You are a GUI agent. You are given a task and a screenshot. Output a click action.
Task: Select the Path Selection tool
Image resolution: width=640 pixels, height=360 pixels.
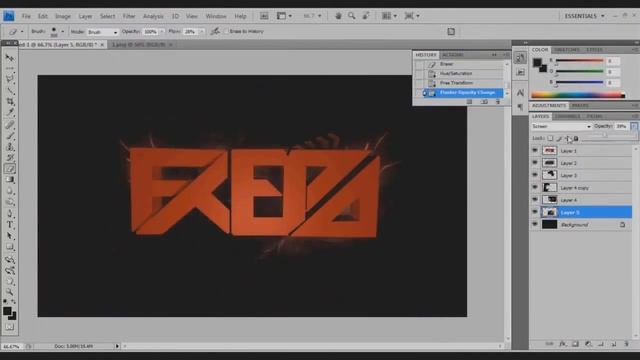(x=10, y=236)
